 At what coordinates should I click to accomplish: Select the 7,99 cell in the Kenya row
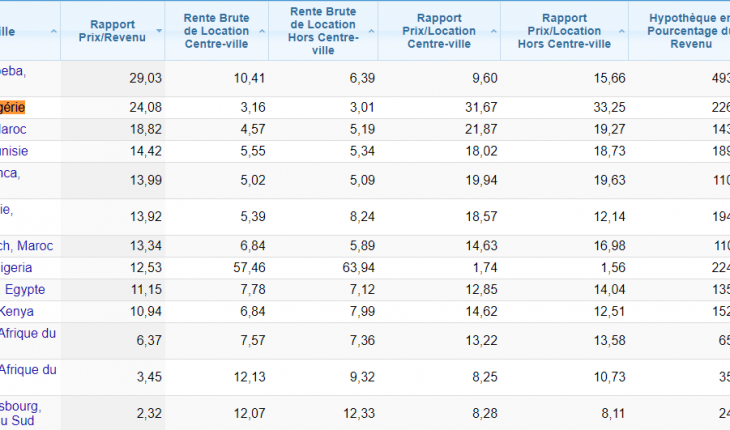click(362, 311)
